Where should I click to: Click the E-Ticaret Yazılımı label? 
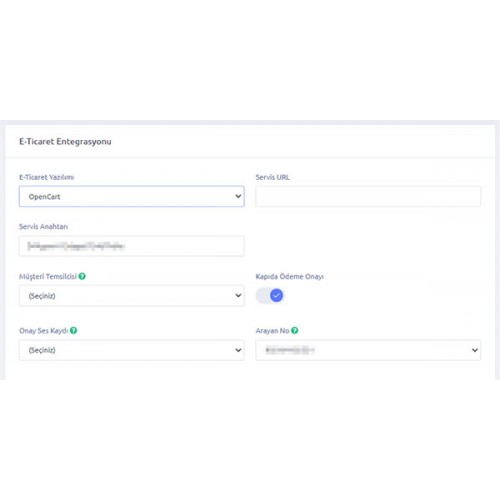(x=46, y=177)
